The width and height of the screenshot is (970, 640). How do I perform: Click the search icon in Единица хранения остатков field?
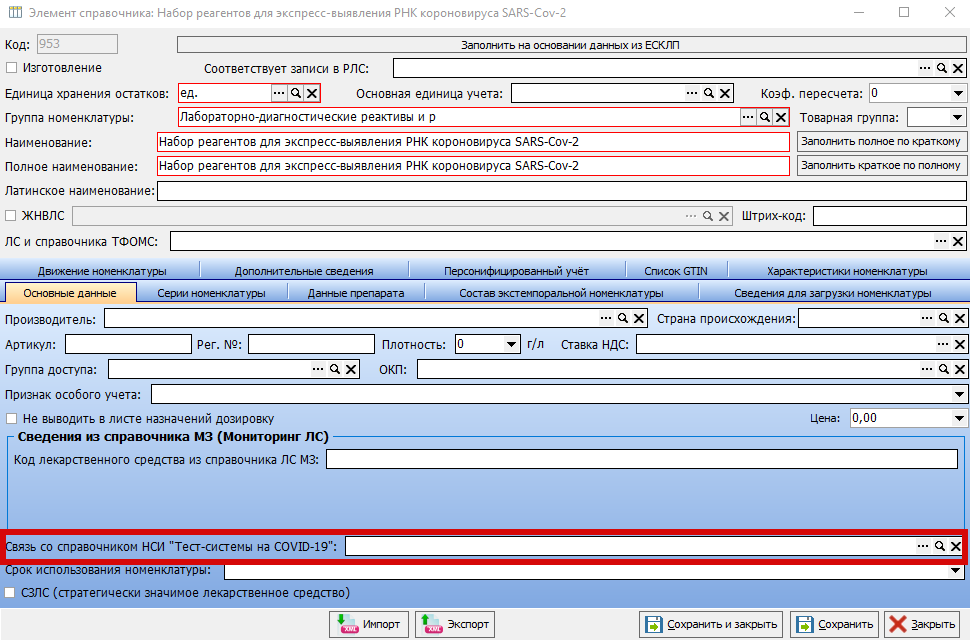(295, 93)
